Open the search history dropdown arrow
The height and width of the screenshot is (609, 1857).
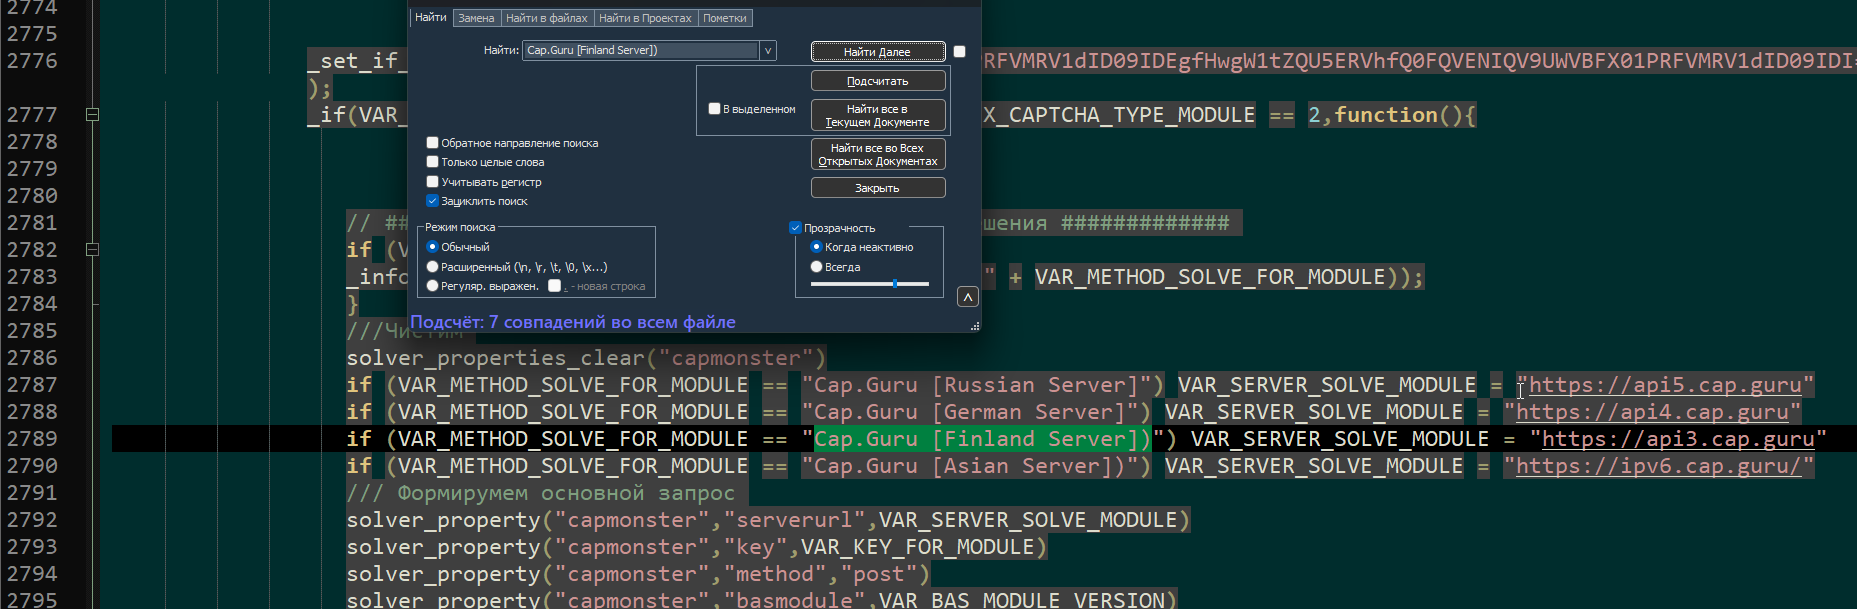pyautogui.click(x=768, y=51)
